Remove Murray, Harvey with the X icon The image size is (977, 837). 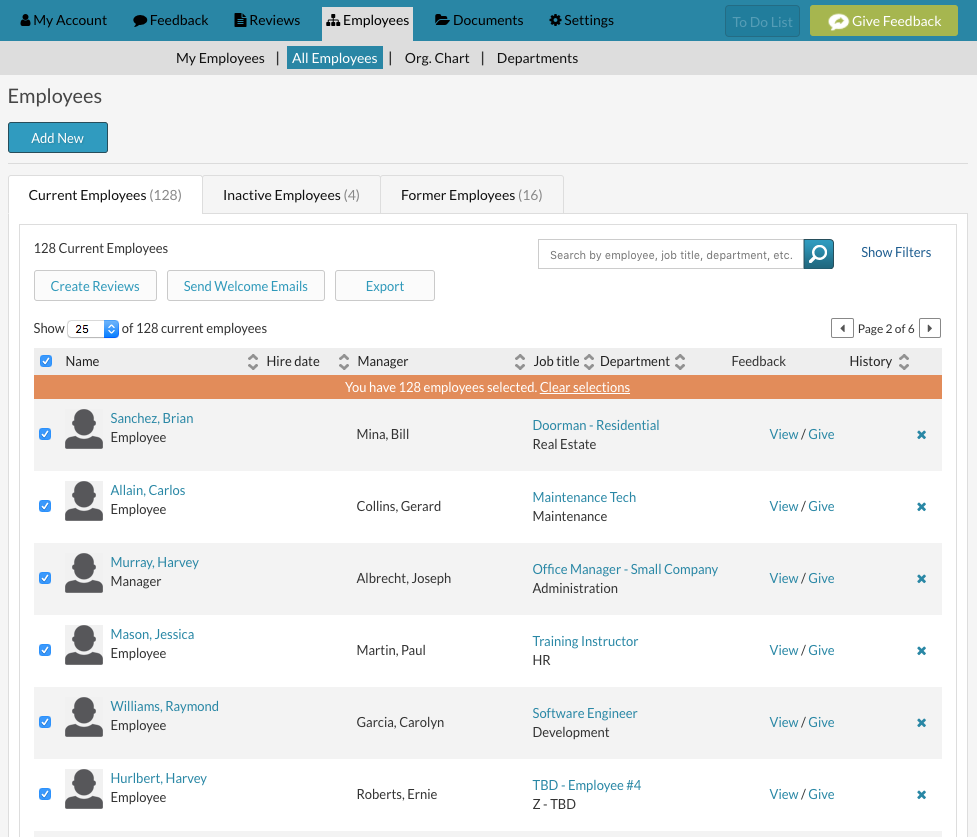pyautogui.click(x=922, y=578)
